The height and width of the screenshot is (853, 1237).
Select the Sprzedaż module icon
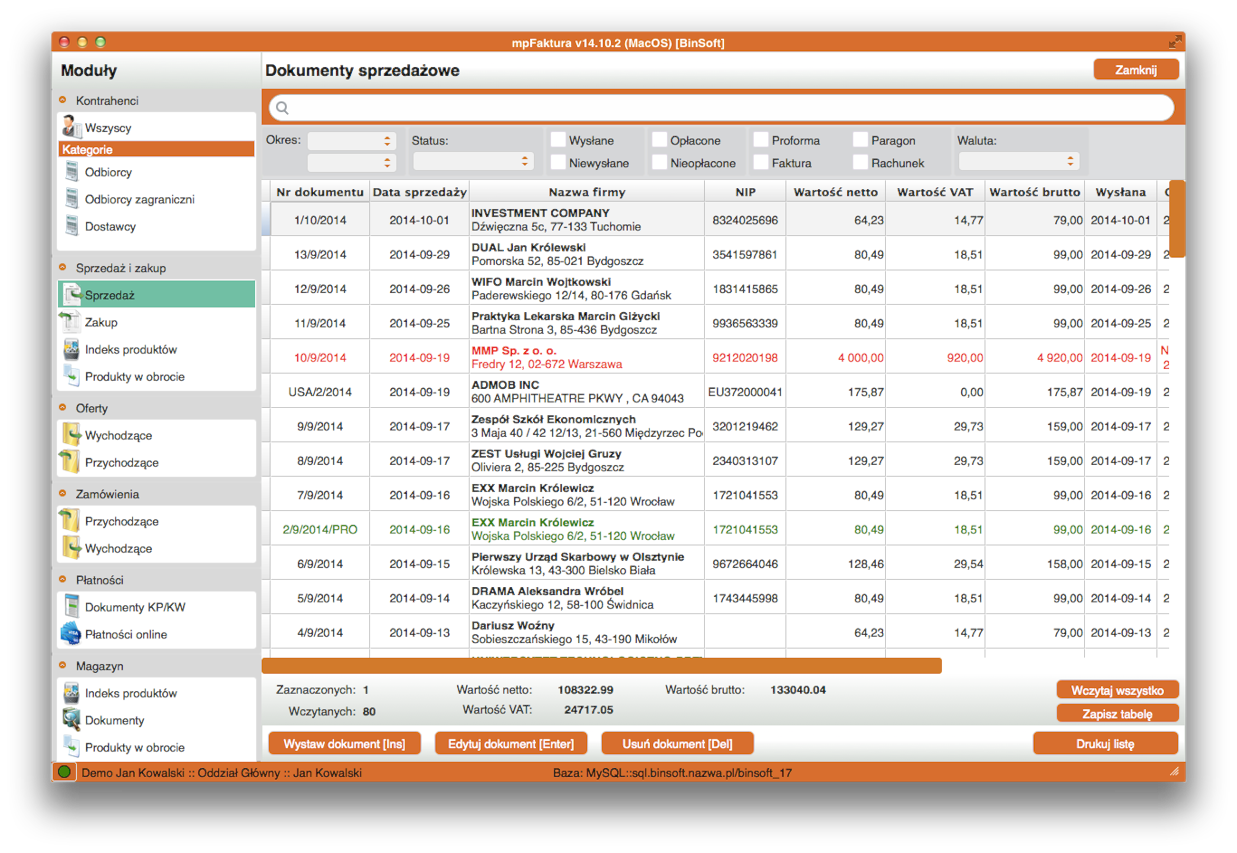coord(70,295)
